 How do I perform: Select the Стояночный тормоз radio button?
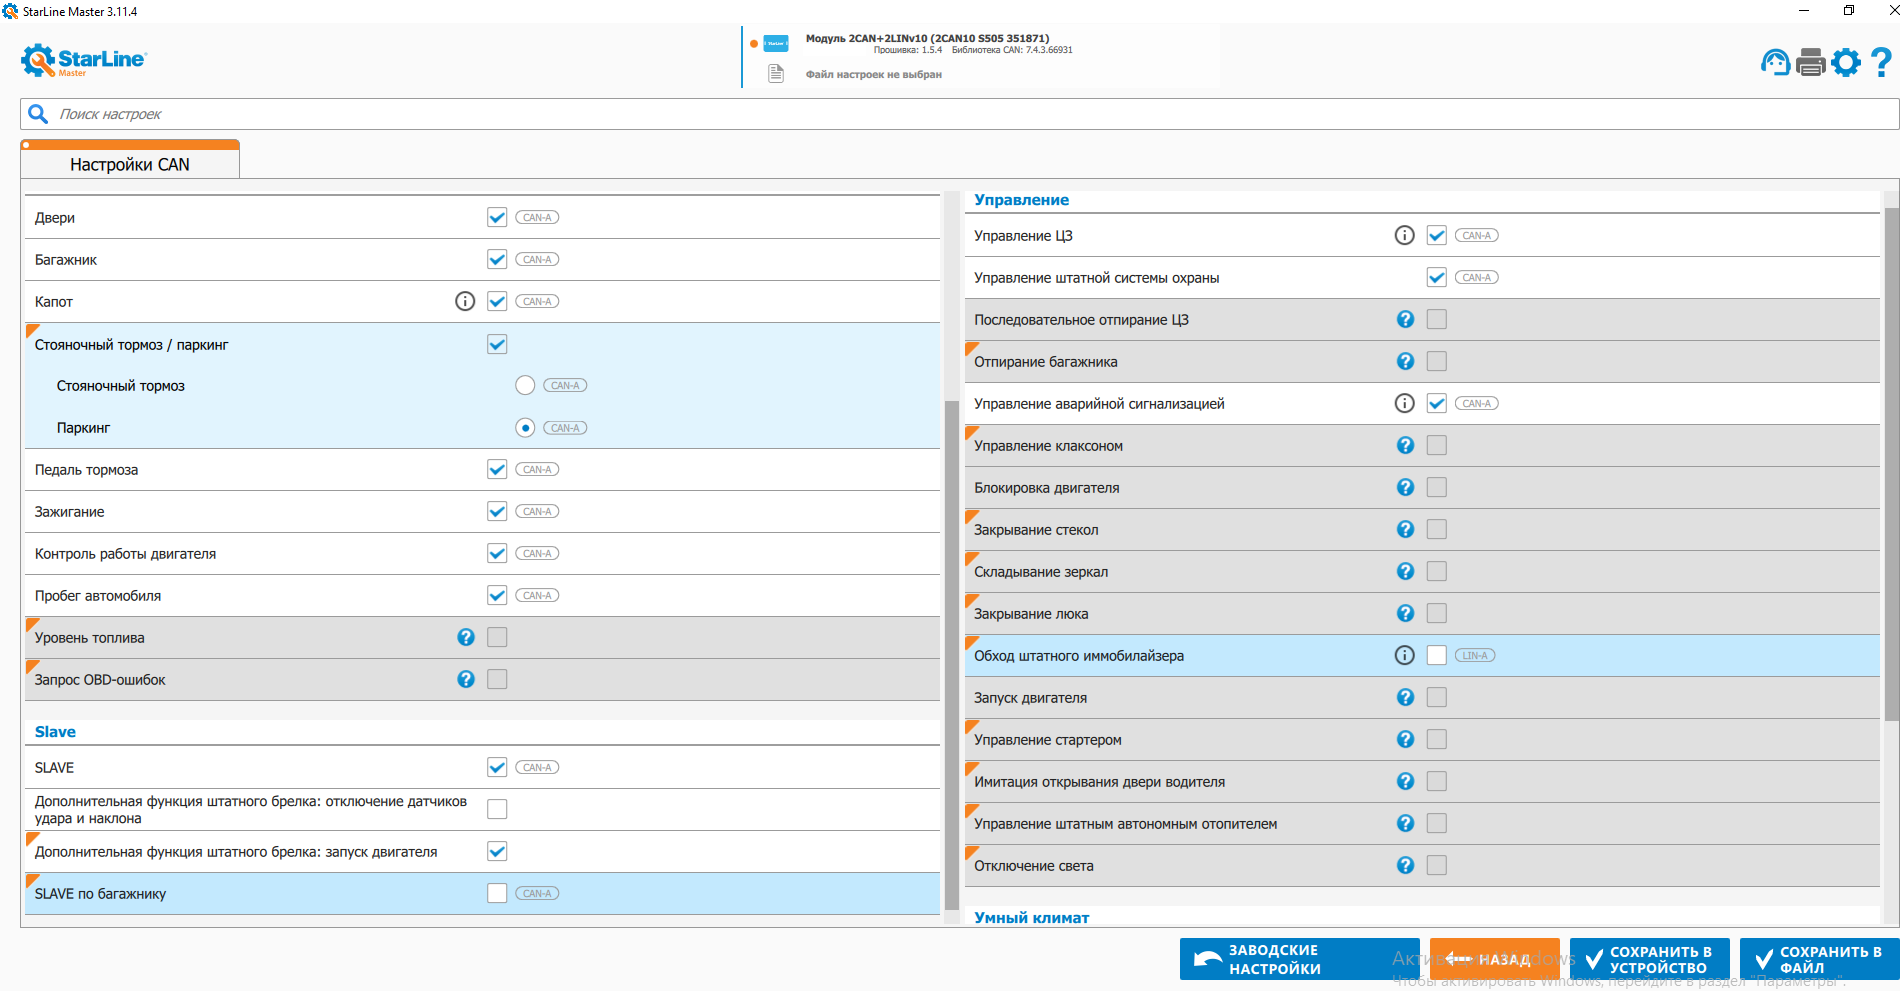pos(525,385)
